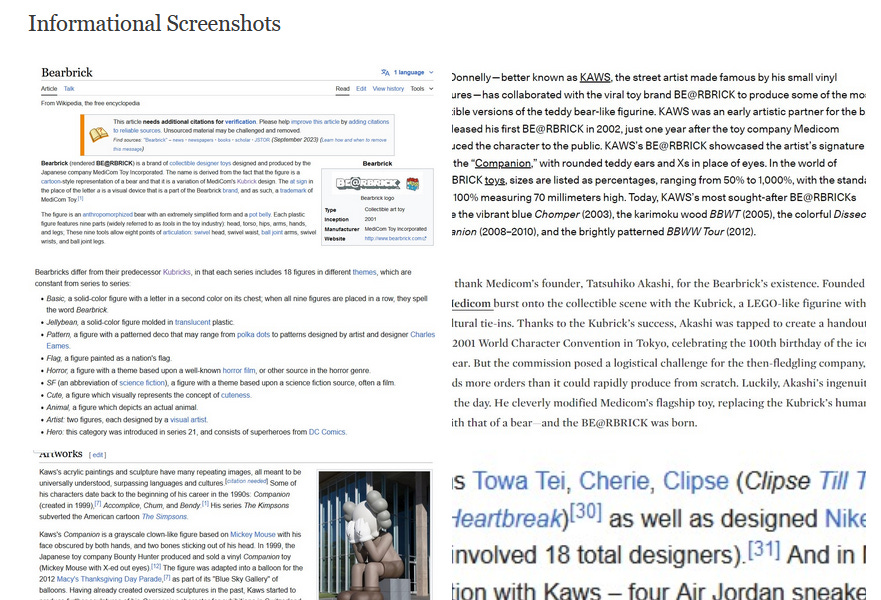Screen dimensions: 881x600
Task: Expand the Tools menu
Action: point(421,89)
